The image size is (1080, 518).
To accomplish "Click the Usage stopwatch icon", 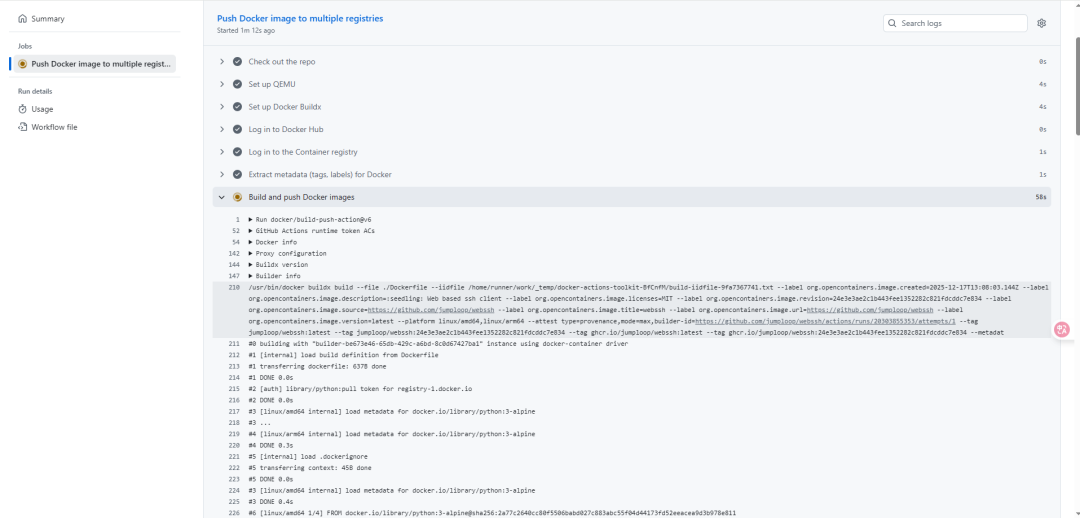I will pyautogui.click(x=23, y=109).
